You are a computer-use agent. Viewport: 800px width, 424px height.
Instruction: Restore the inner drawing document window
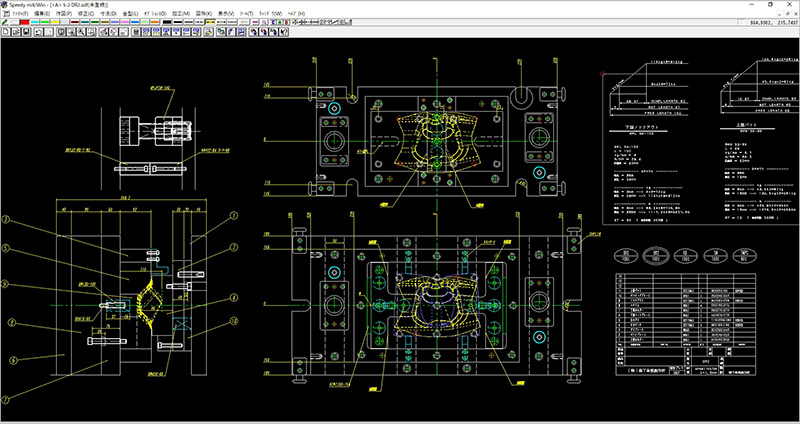(x=787, y=14)
